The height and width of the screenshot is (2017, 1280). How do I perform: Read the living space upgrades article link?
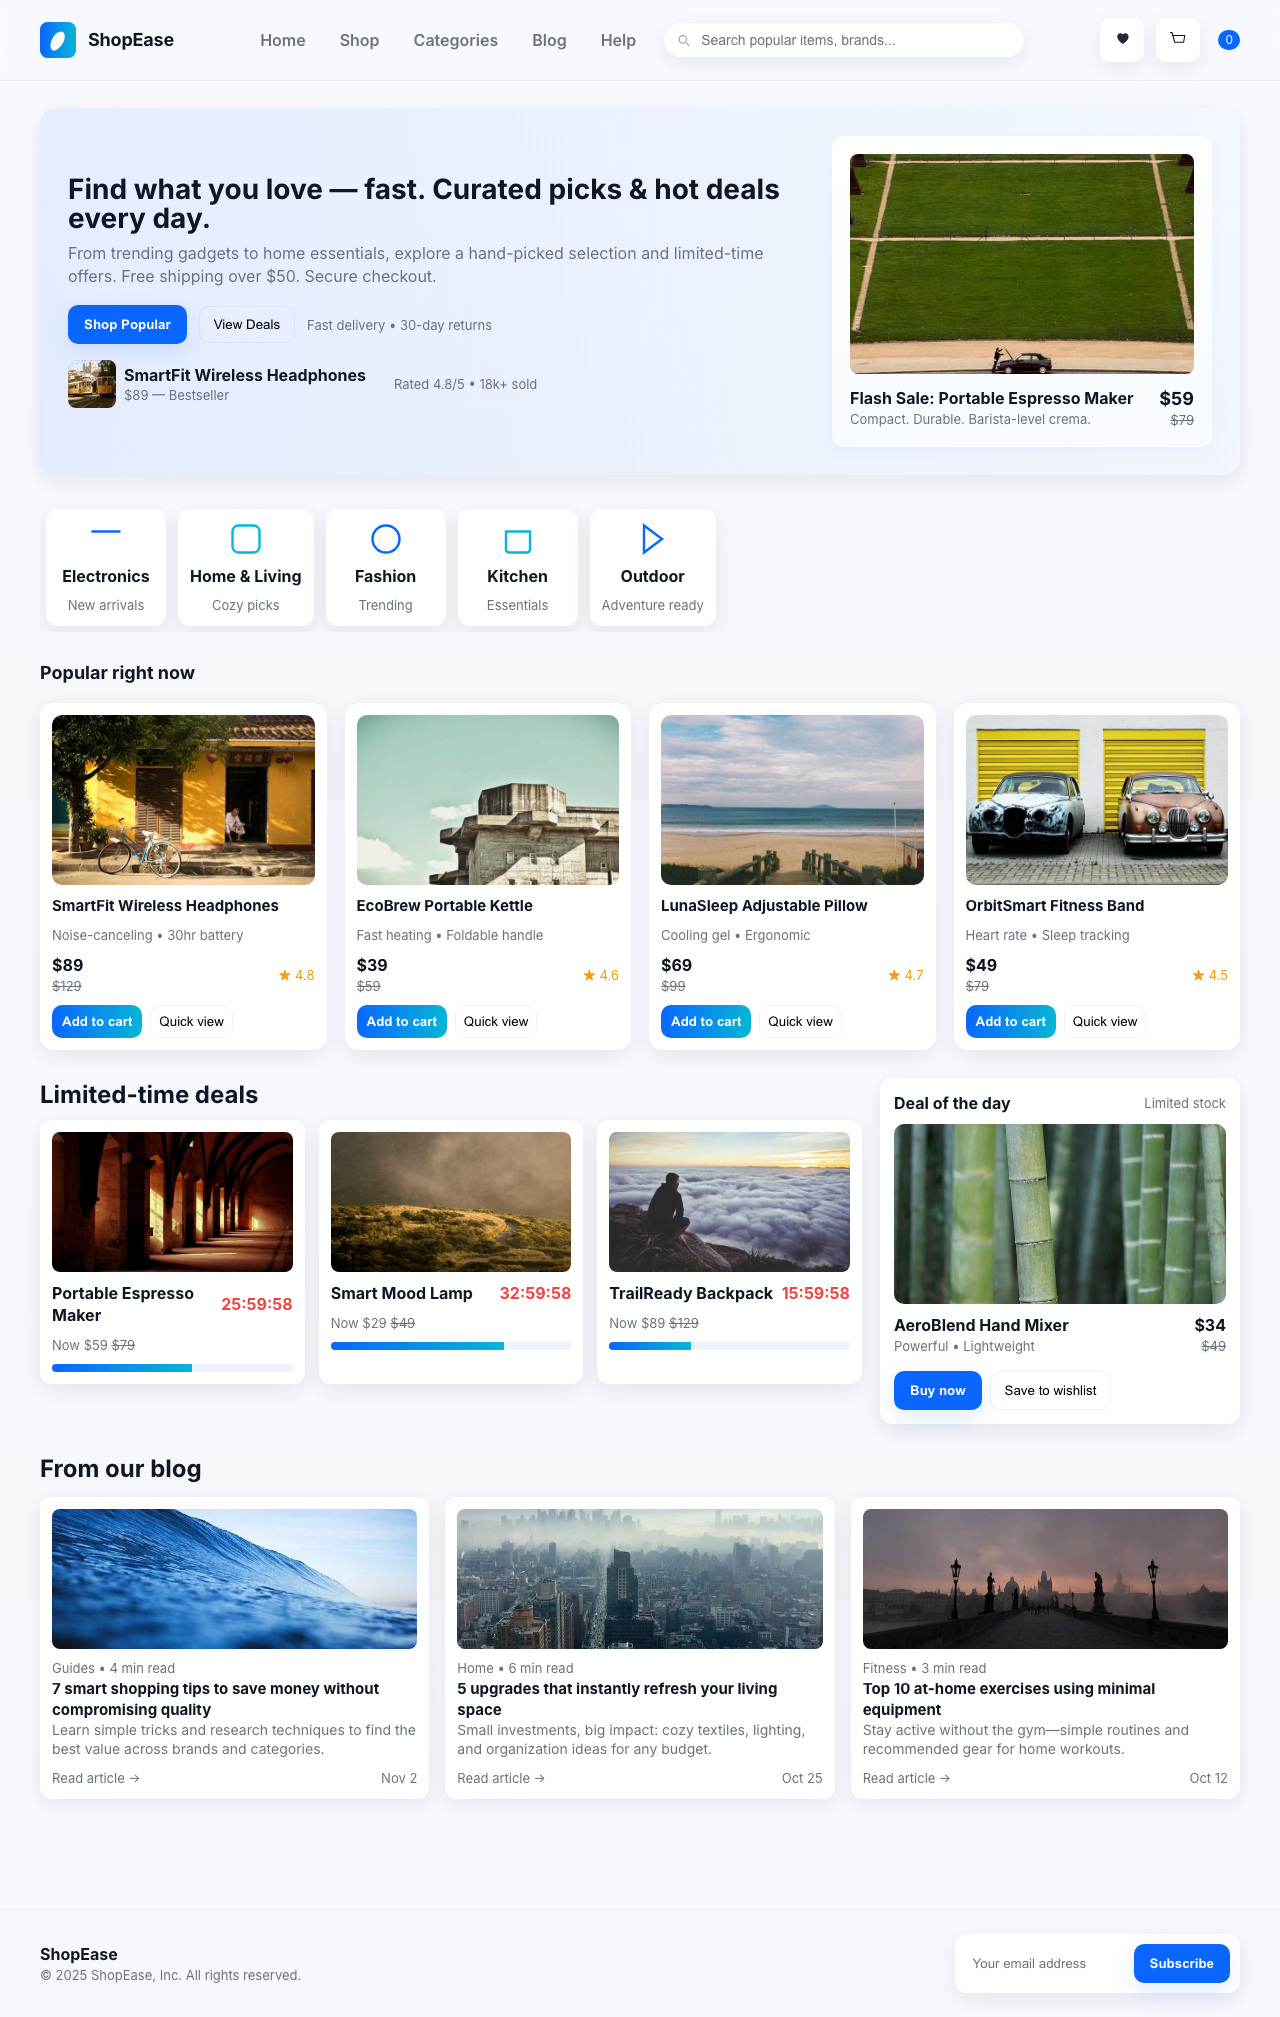tap(501, 1778)
